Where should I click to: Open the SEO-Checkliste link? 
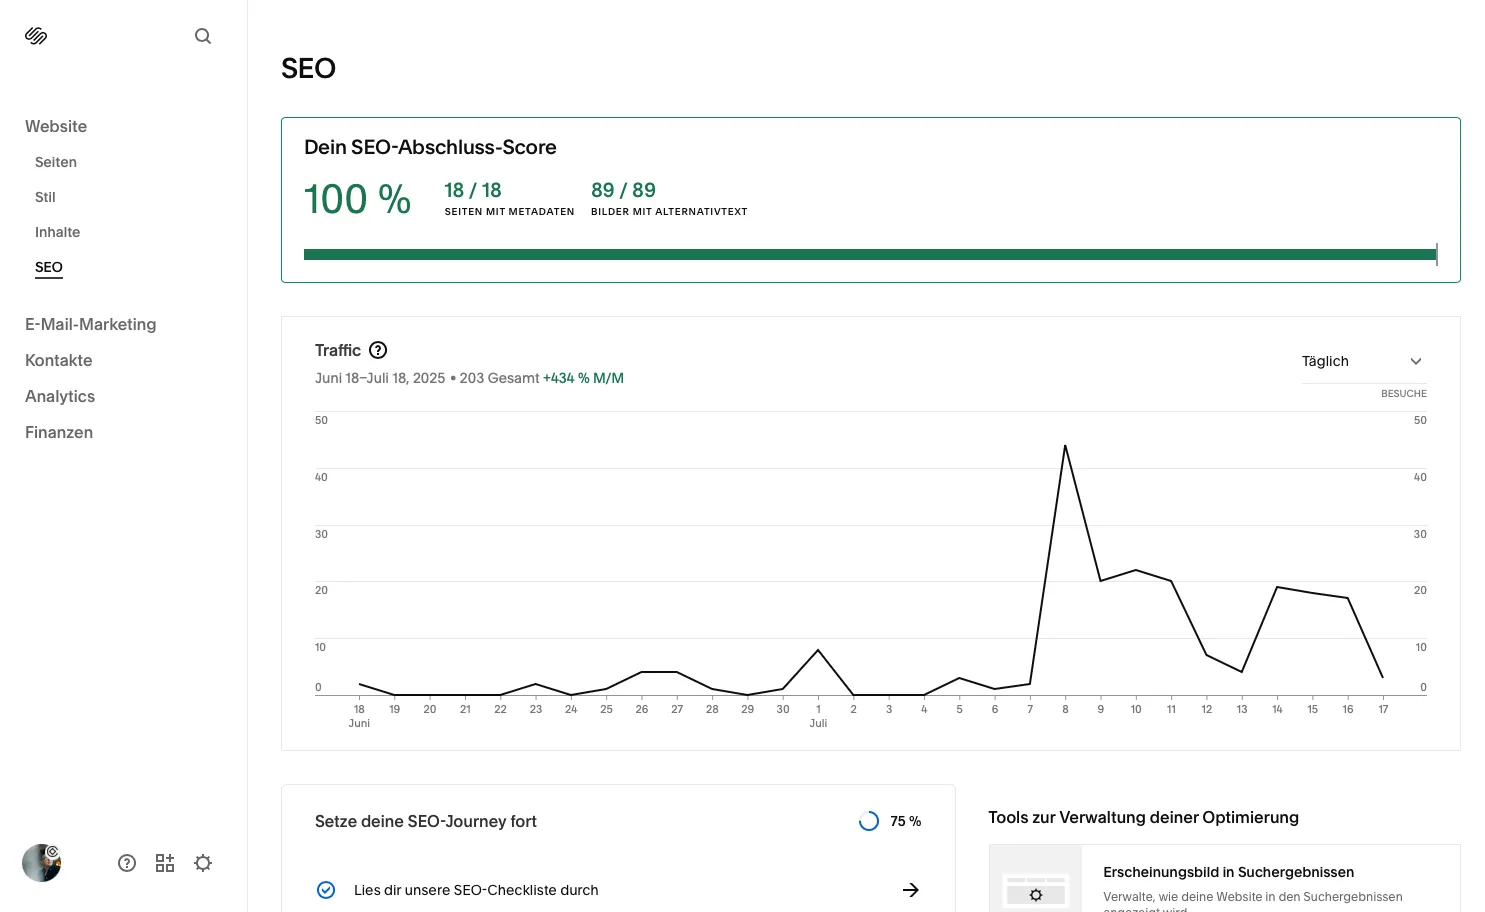tap(476, 889)
